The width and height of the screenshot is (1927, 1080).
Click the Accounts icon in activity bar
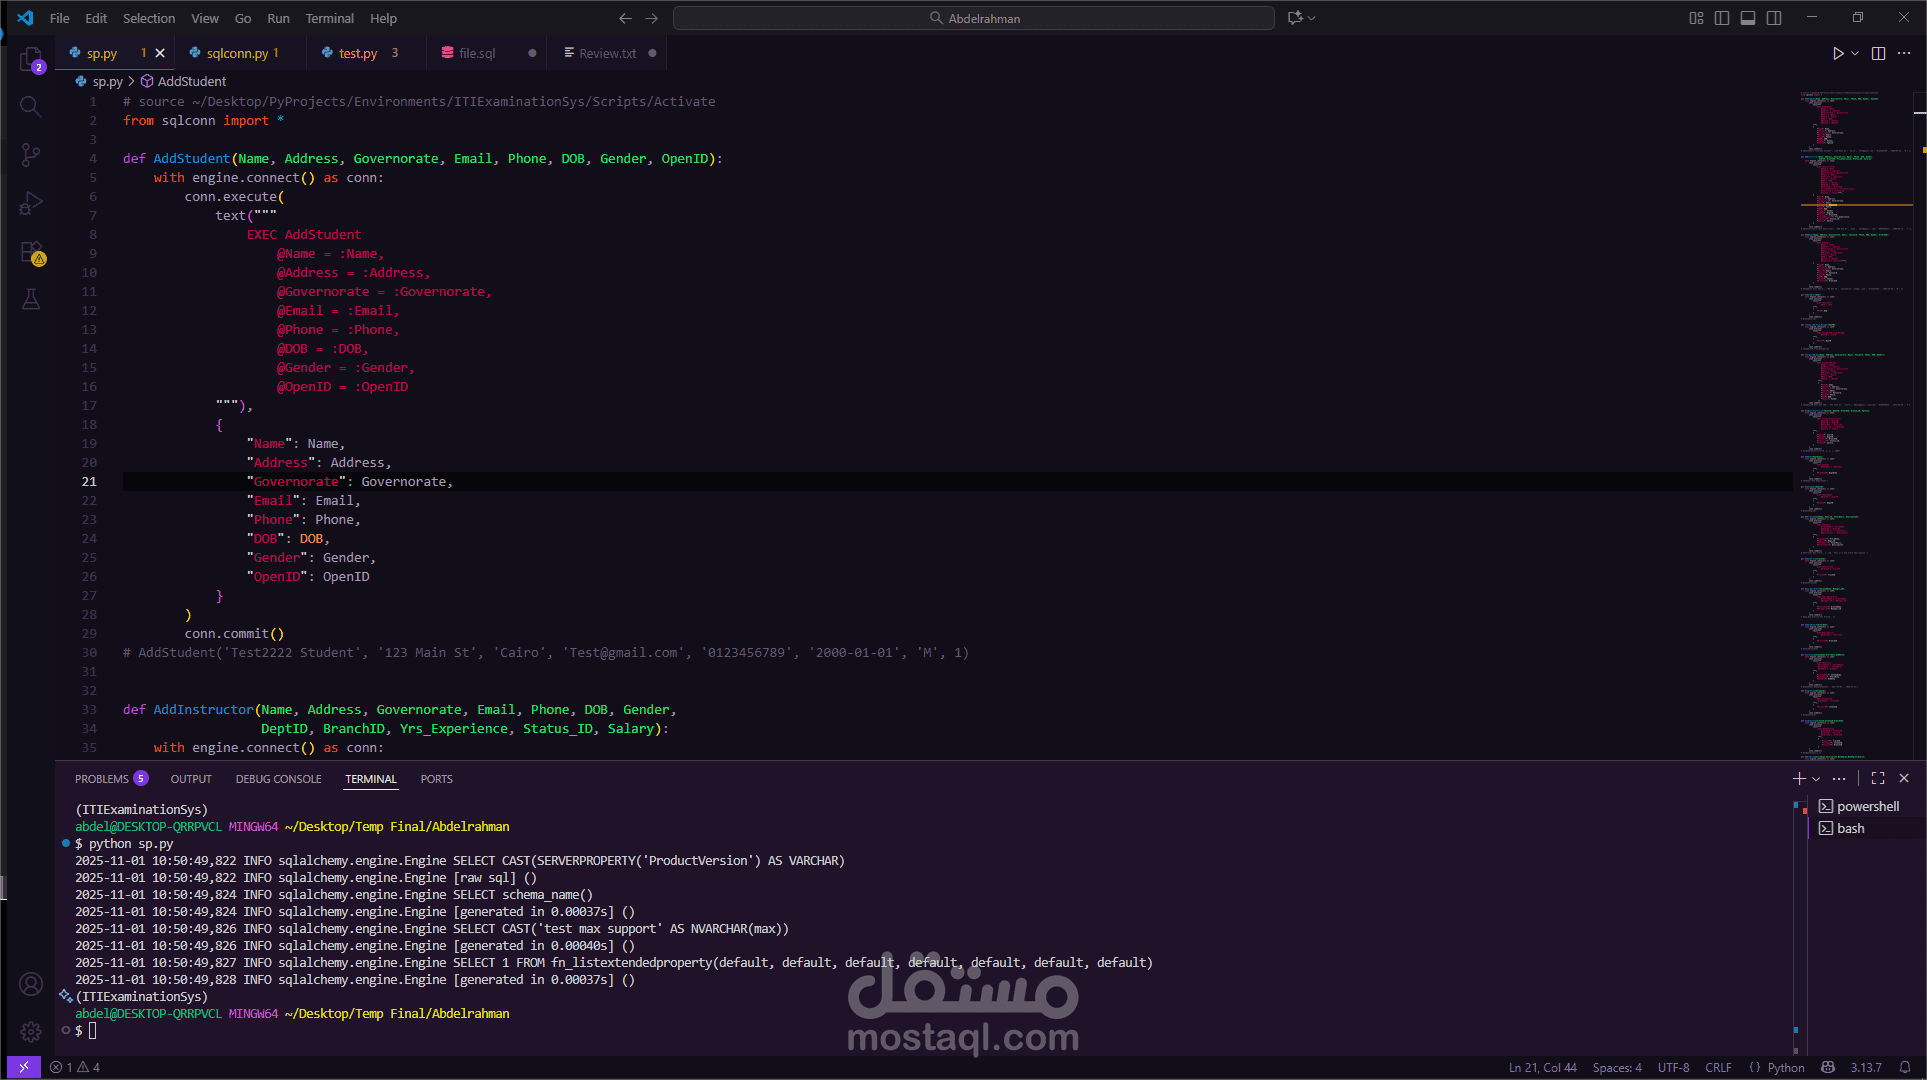click(31, 984)
